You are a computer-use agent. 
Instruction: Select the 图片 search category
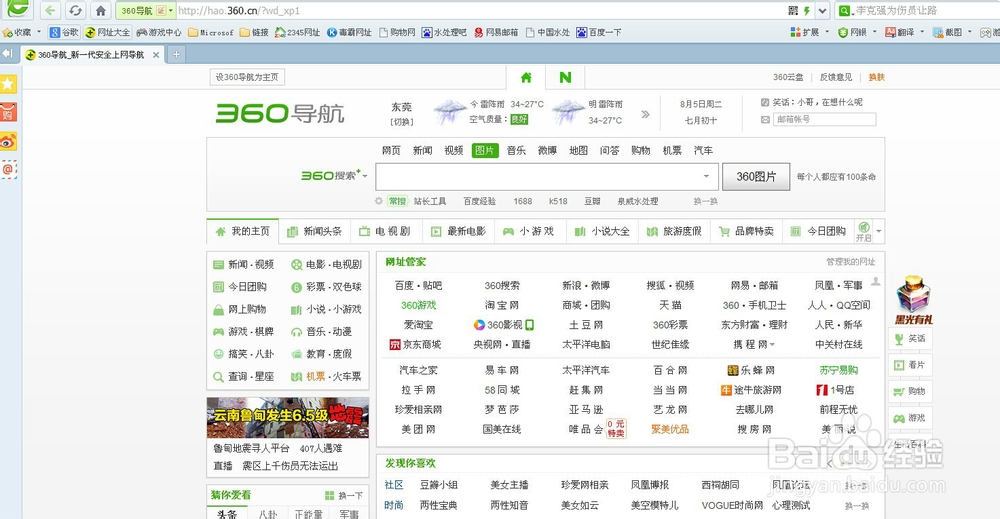(x=485, y=150)
